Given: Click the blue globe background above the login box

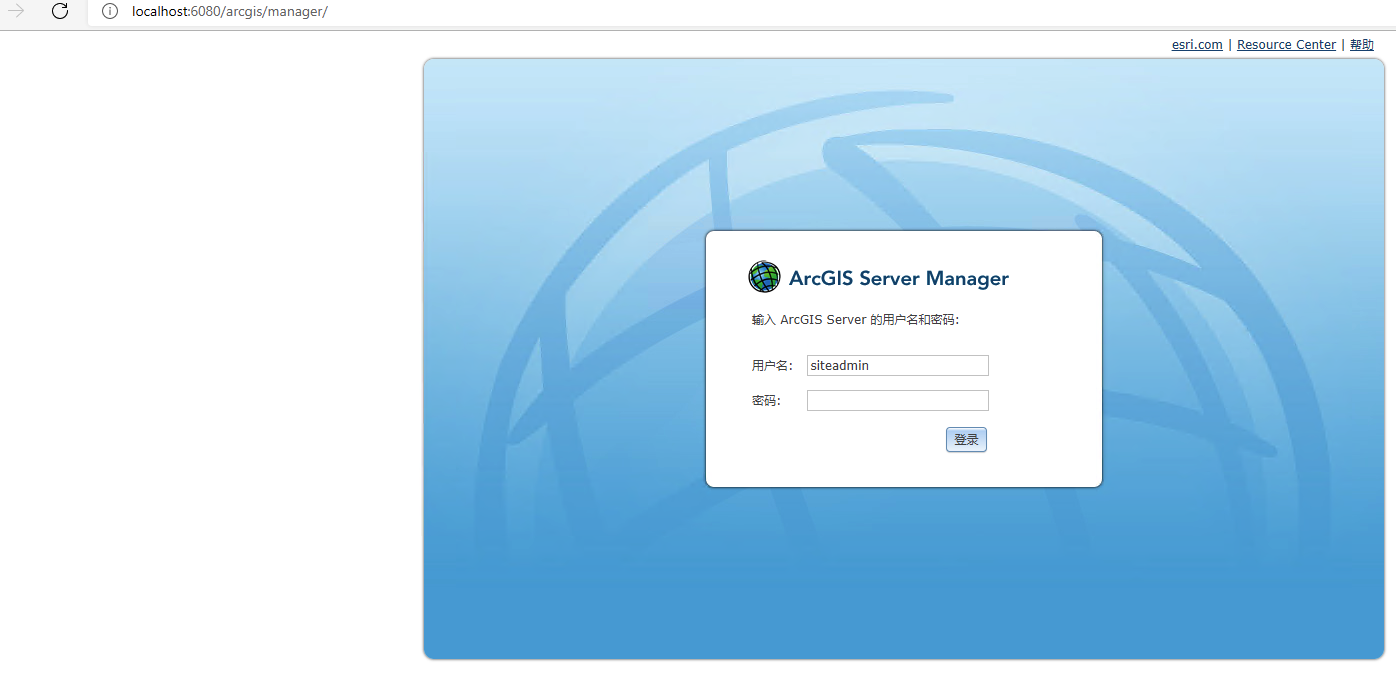Looking at the screenshot, I should click(900, 150).
